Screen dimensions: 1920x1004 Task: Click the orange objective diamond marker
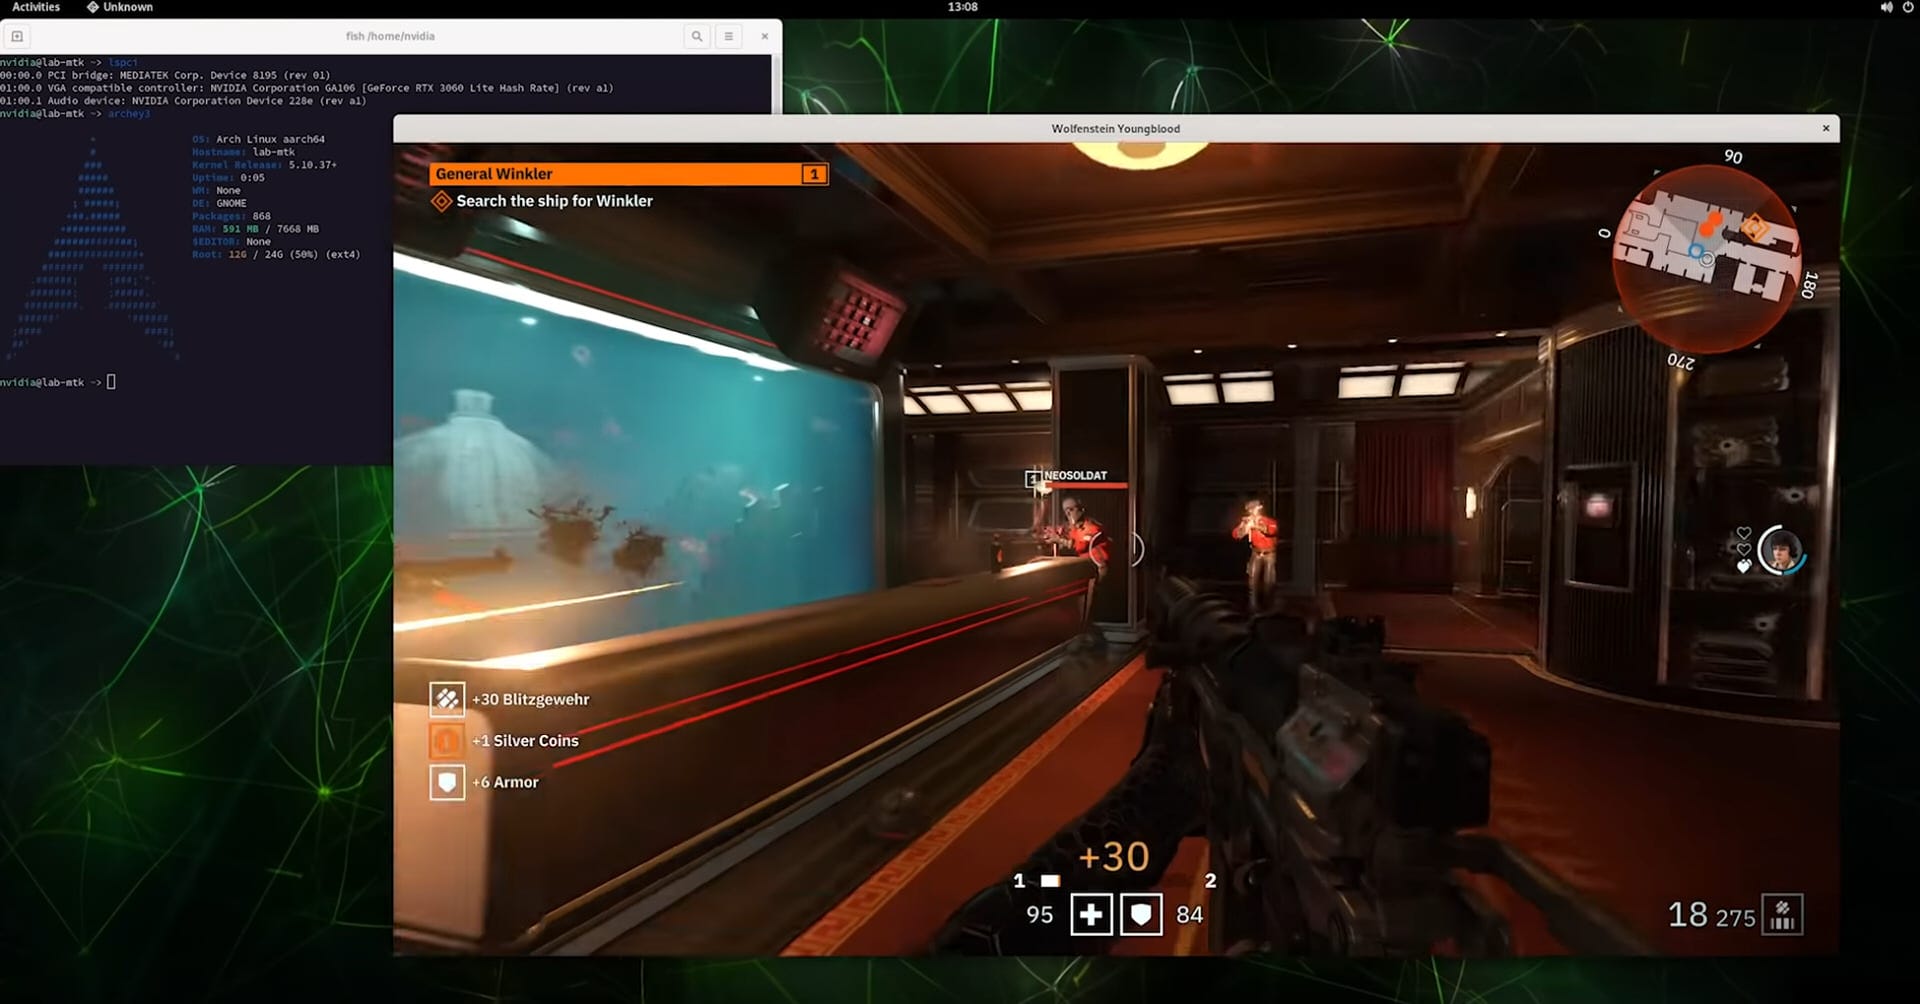click(441, 201)
